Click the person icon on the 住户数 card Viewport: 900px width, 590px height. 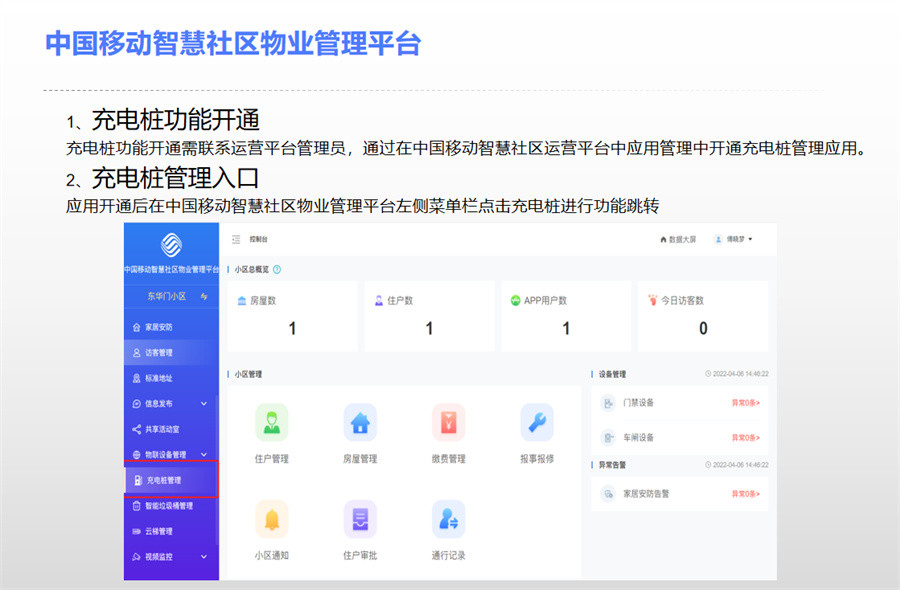point(379,300)
